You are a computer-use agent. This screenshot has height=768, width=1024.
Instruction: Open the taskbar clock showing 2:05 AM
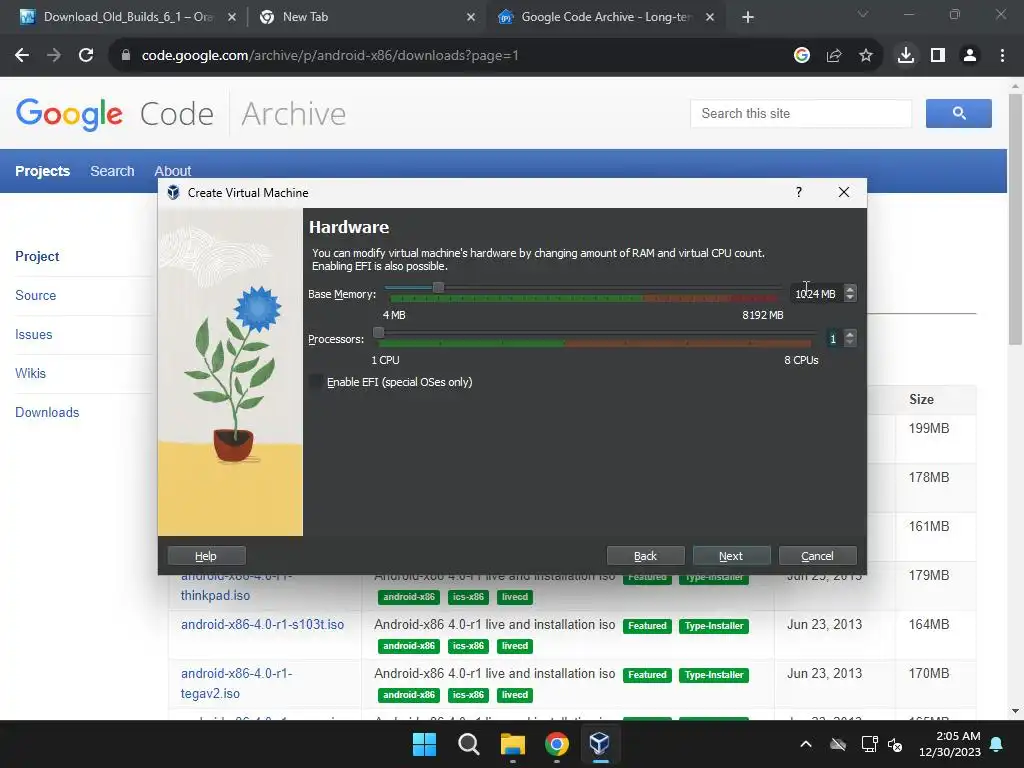tap(950, 744)
